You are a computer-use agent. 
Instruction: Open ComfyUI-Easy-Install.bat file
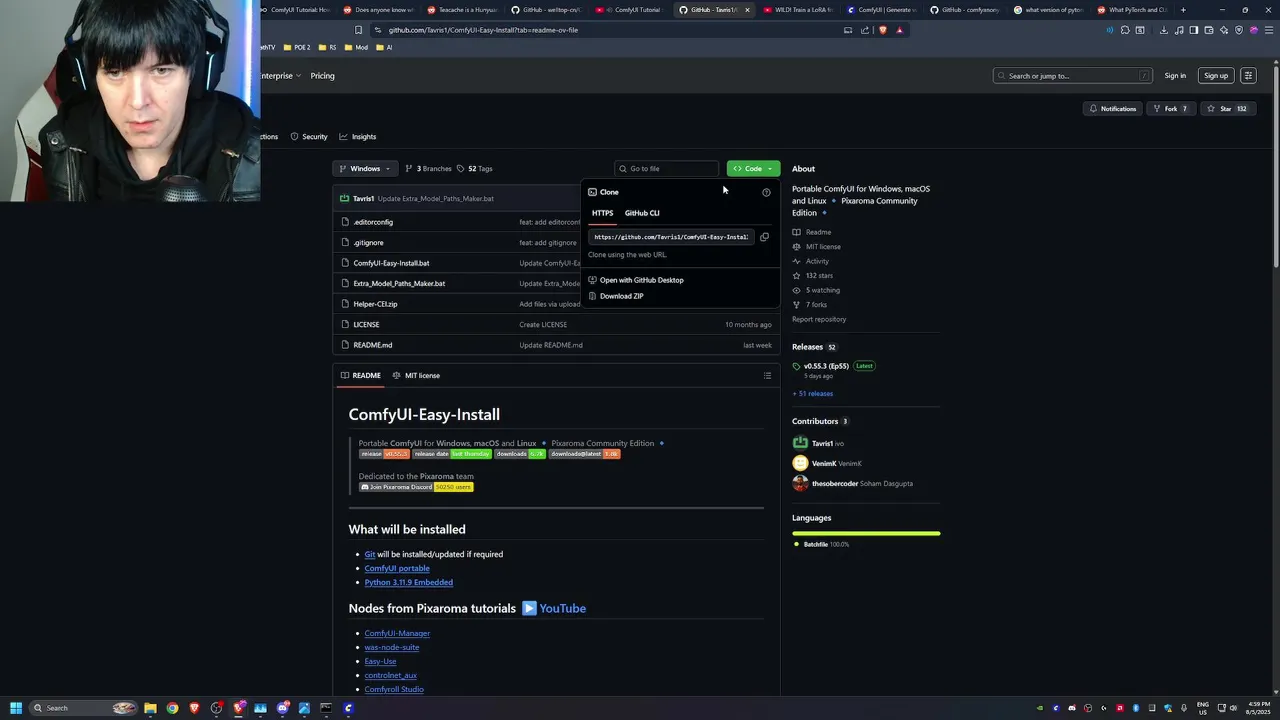[391, 263]
